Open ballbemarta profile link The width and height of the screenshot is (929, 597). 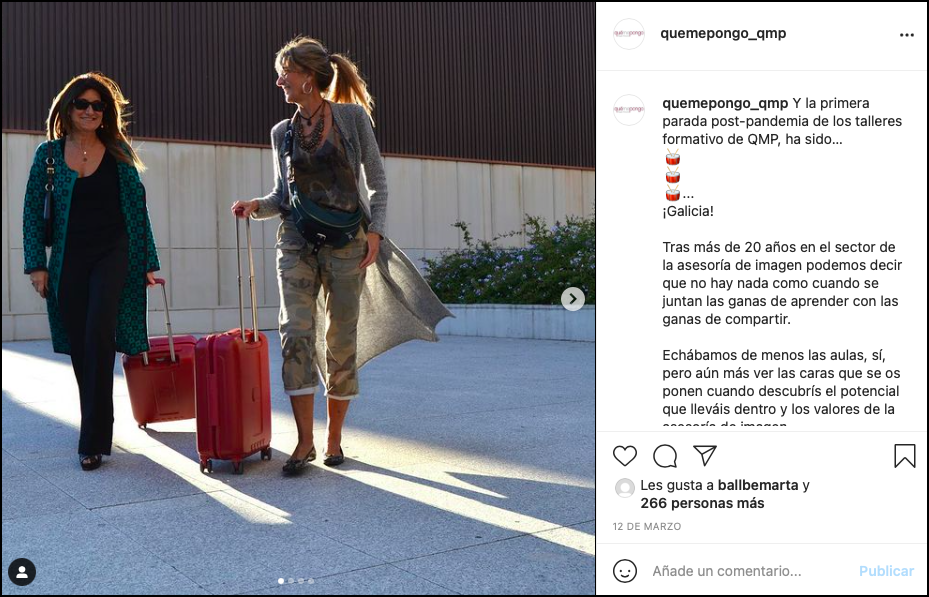(x=758, y=485)
